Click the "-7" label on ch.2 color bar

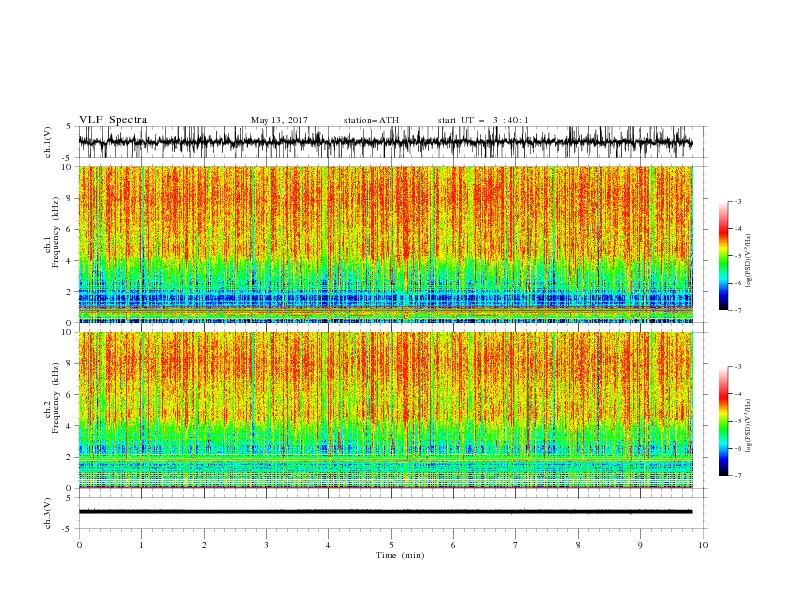point(738,476)
